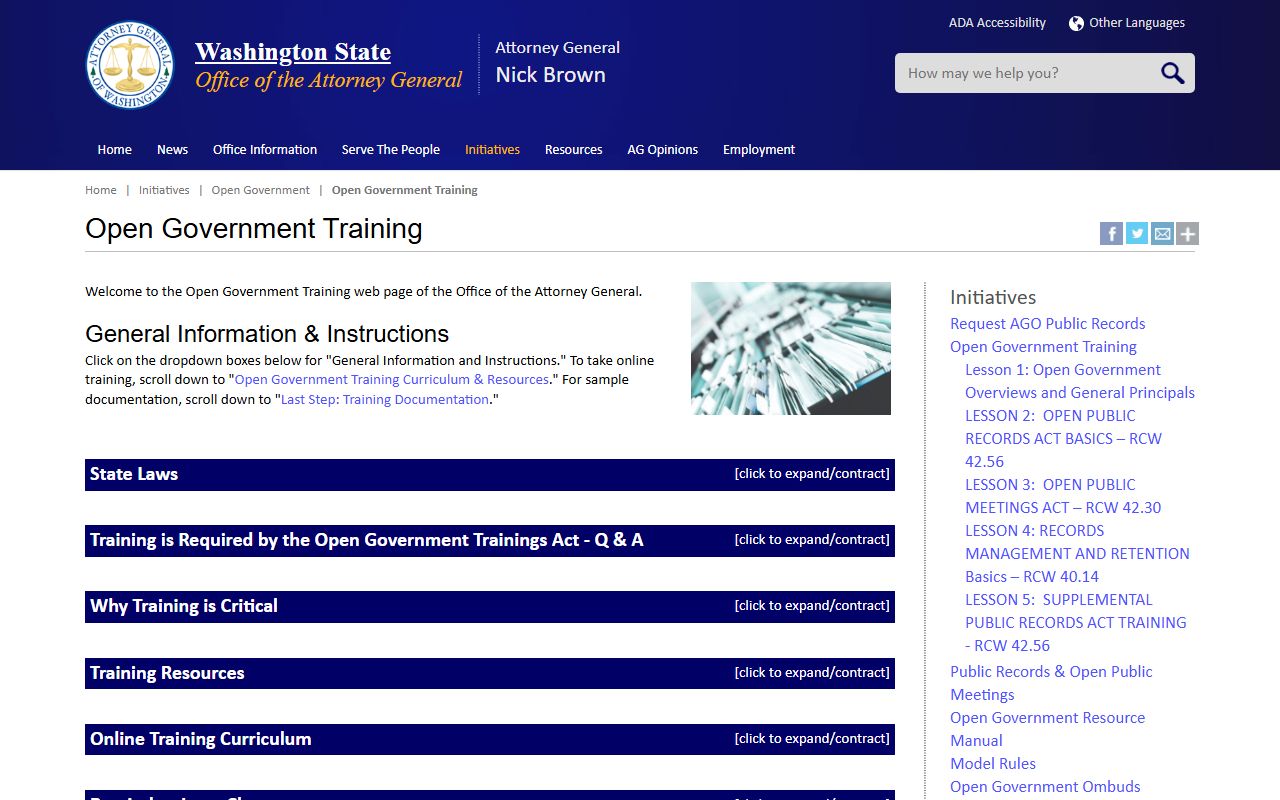Open Request AGO Public Records sidebar link
The height and width of the screenshot is (800, 1280).
tap(1048, 323)
